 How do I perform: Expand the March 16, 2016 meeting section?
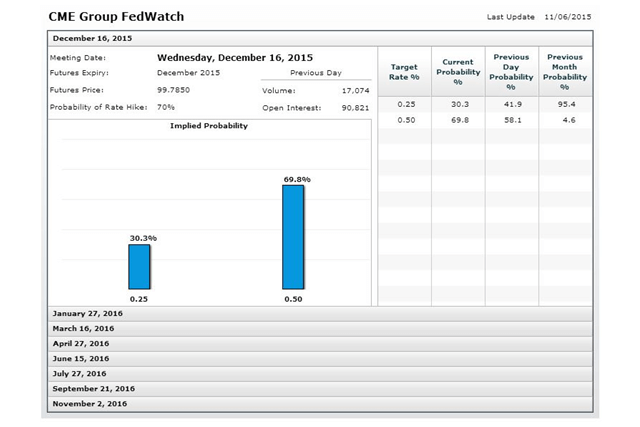tap(320, 329)
